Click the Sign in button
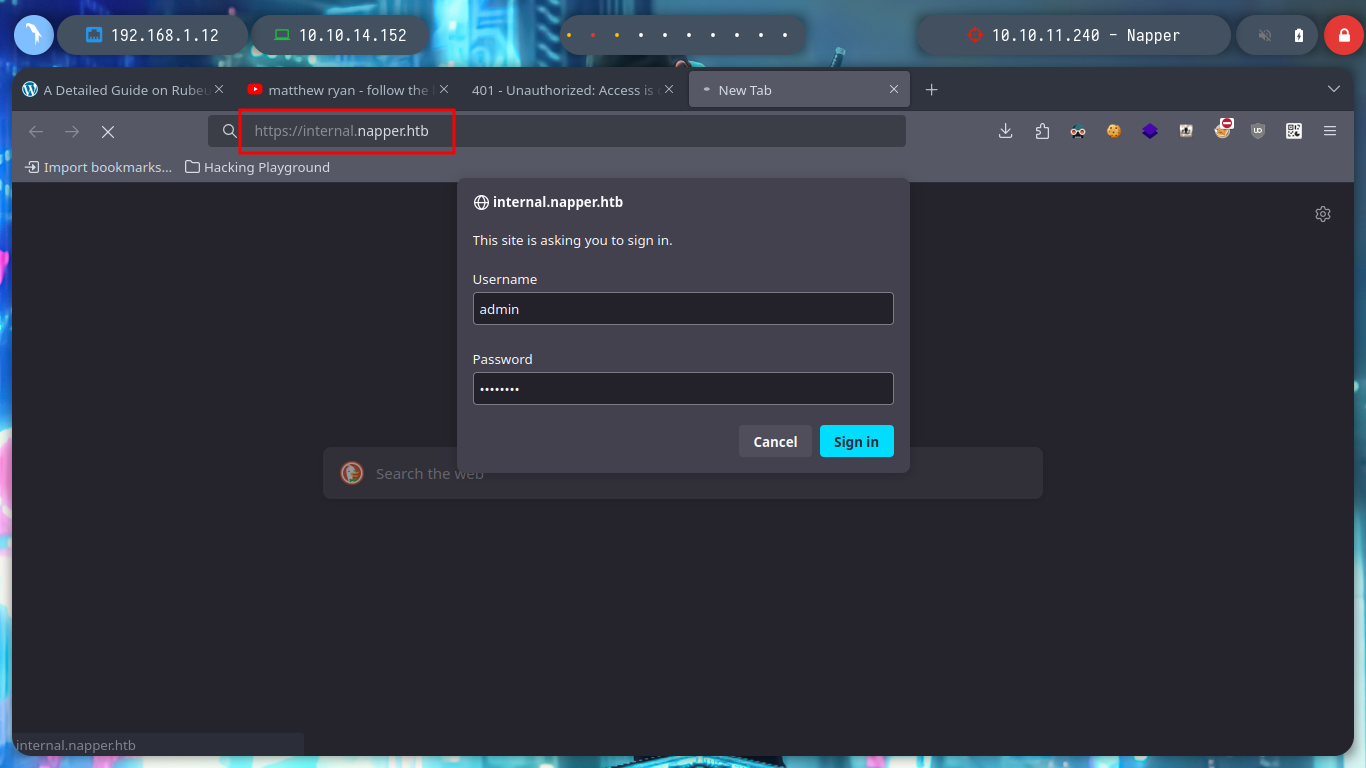The image size is (1366, 768). point(856,441)
